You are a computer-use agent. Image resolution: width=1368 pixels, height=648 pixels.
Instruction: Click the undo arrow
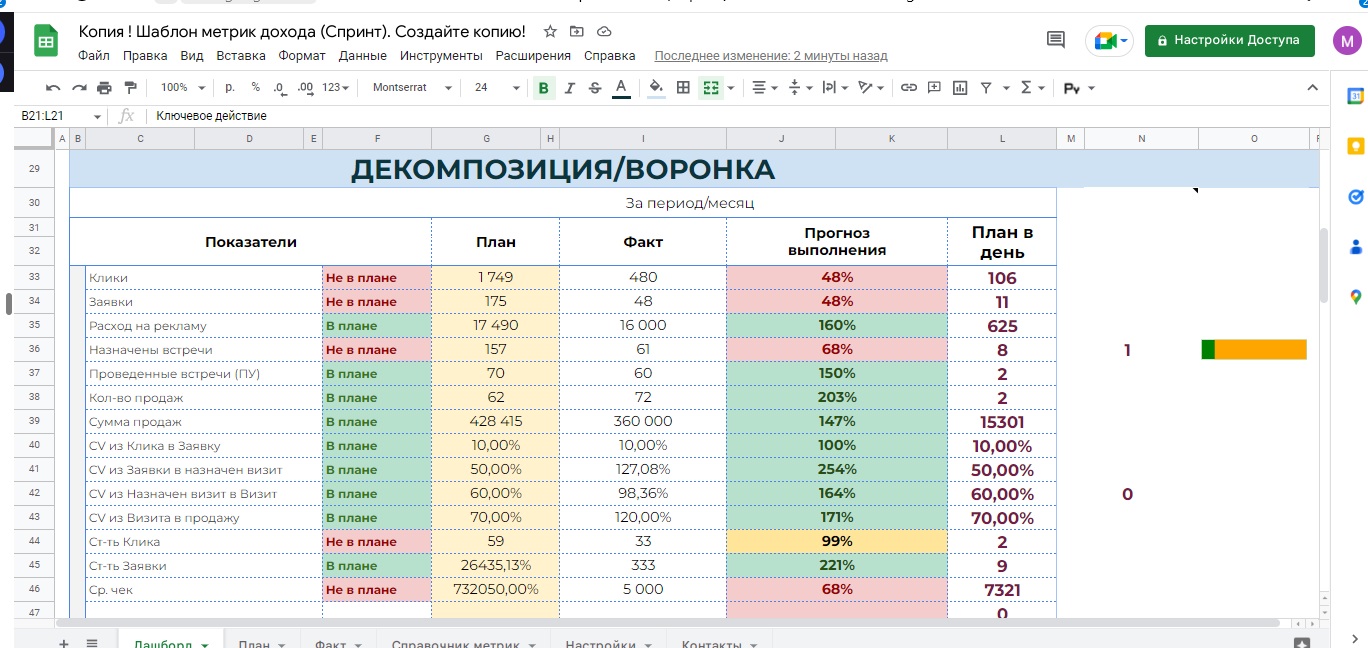[52, 88]
